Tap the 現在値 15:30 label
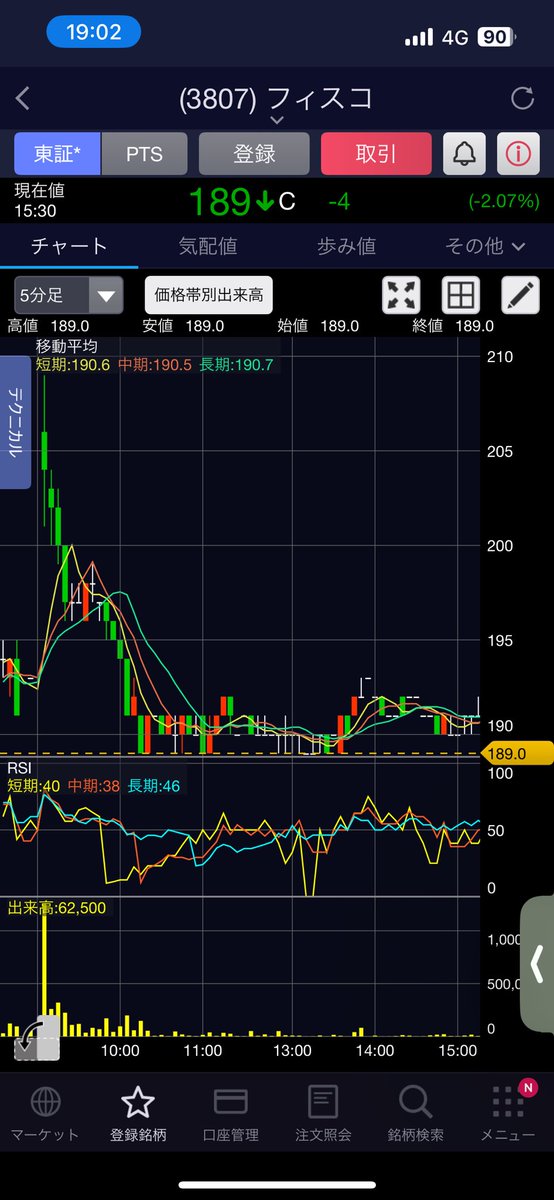The width and height of the screenshot is (554, 1200). [39, 201]
